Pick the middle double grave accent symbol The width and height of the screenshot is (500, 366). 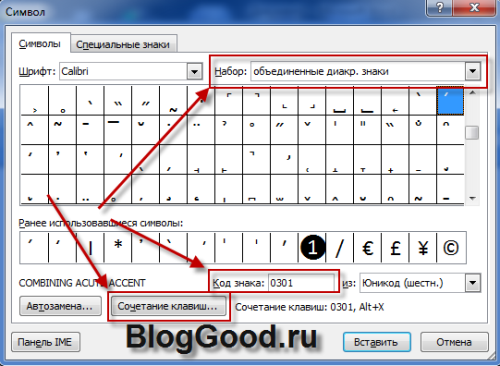pos(118,101)
